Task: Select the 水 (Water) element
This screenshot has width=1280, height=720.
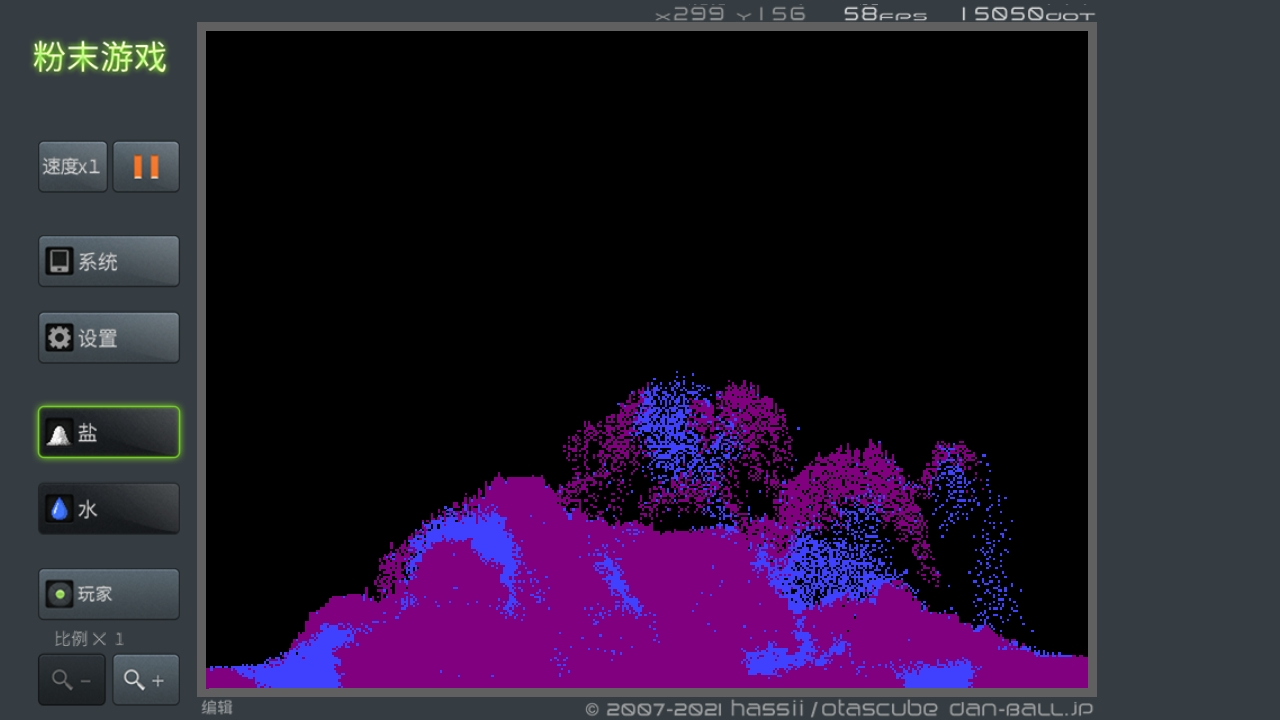Action: [109, 509]
